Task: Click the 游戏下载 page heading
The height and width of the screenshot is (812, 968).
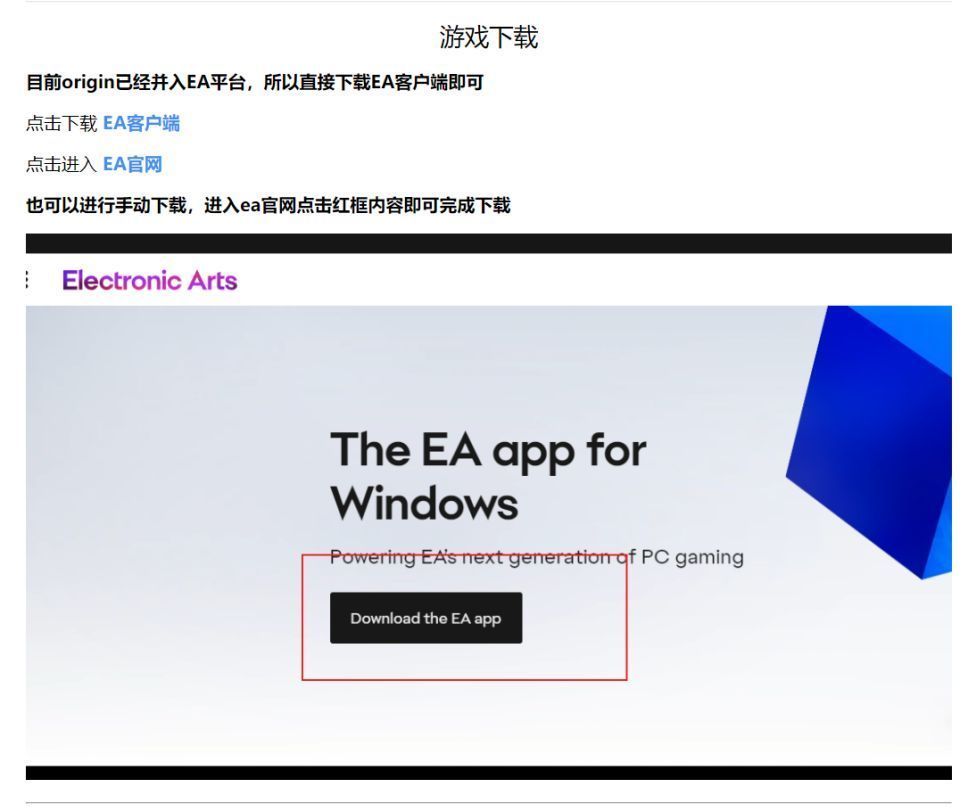Action: click(x=488, y=37)
